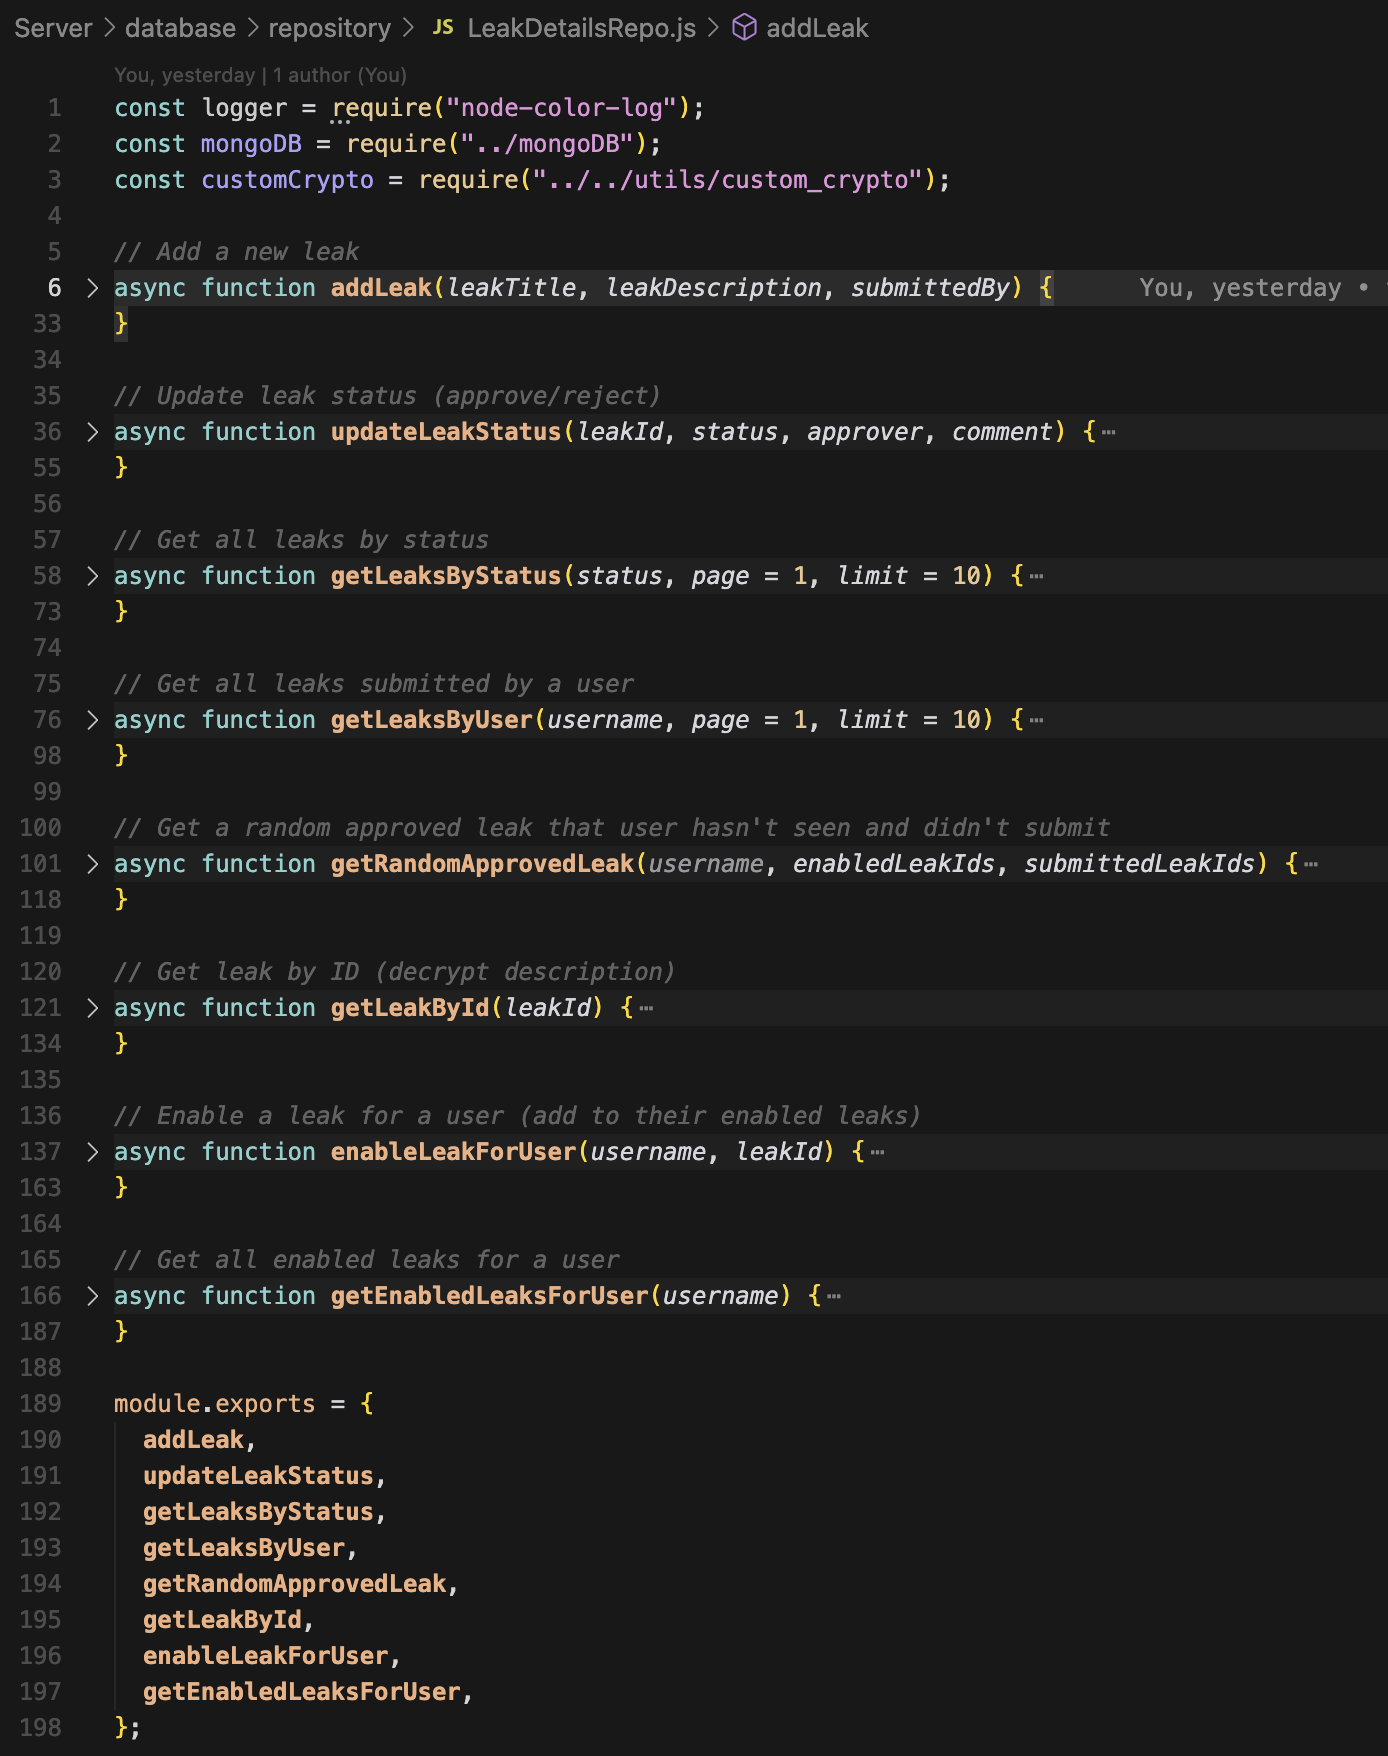The height and width of the screenshot is (1756, 1388).
Task: Click the inline 'You, yesterday' blame on line 6
Action: click(1240, 288)
